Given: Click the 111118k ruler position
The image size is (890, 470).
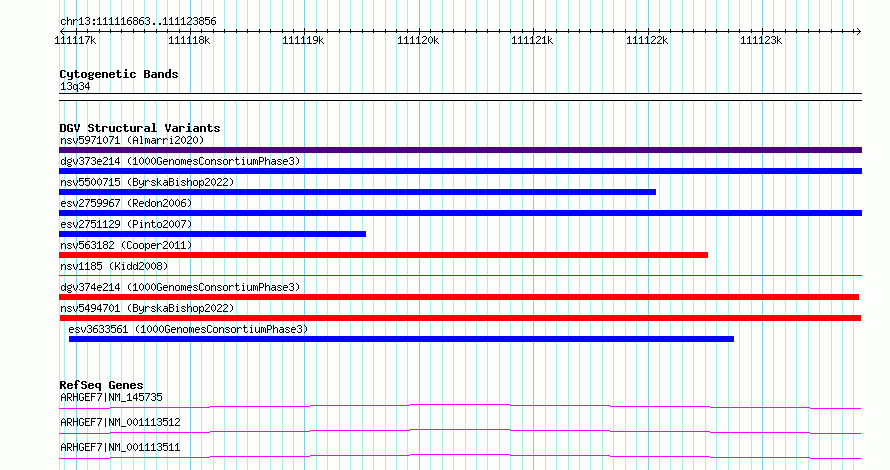Looking at the screenshot, I should tap(189, 40).
